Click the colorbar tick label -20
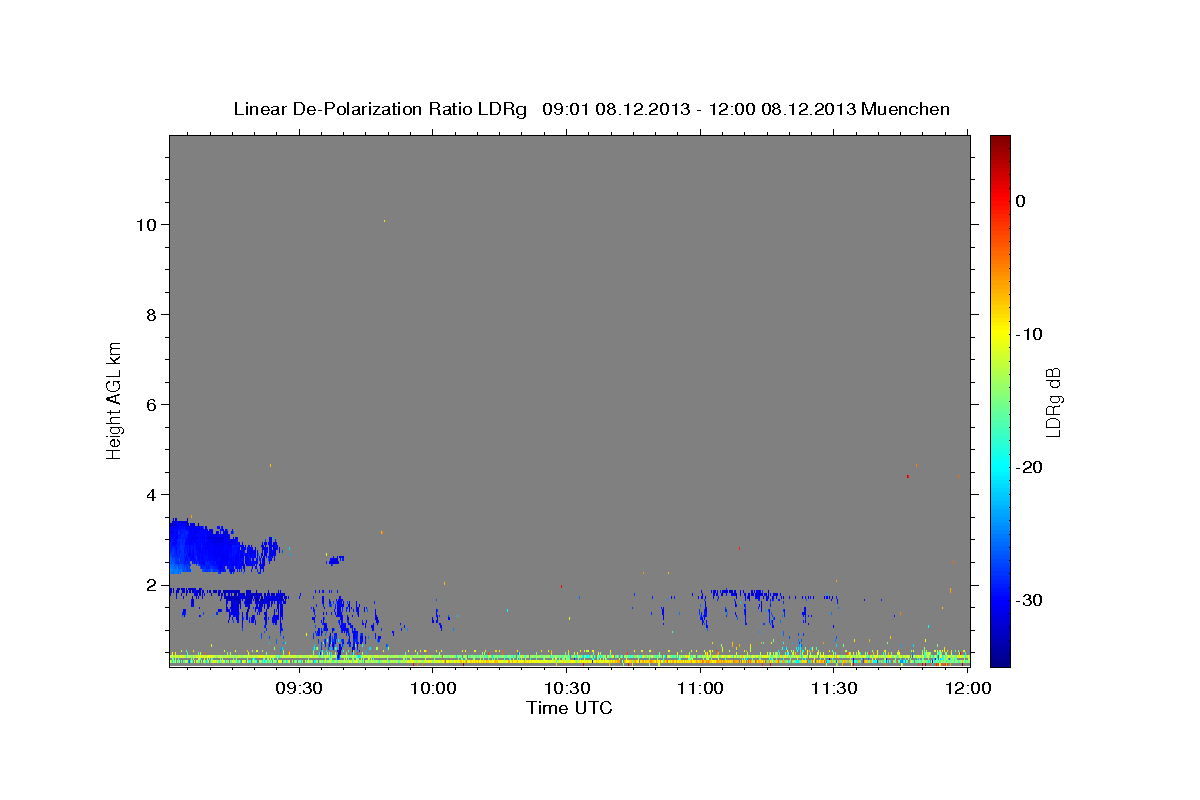 pos(1030,467)
